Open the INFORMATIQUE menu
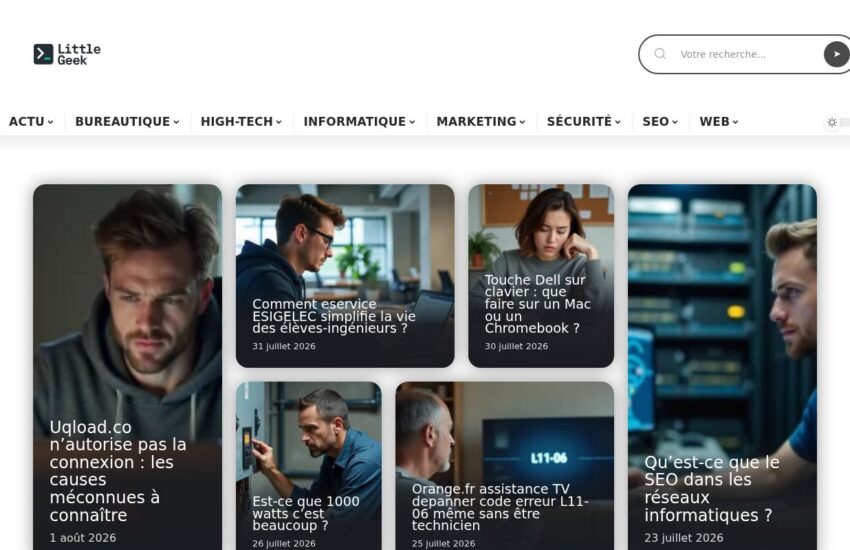 coord(359,121)
